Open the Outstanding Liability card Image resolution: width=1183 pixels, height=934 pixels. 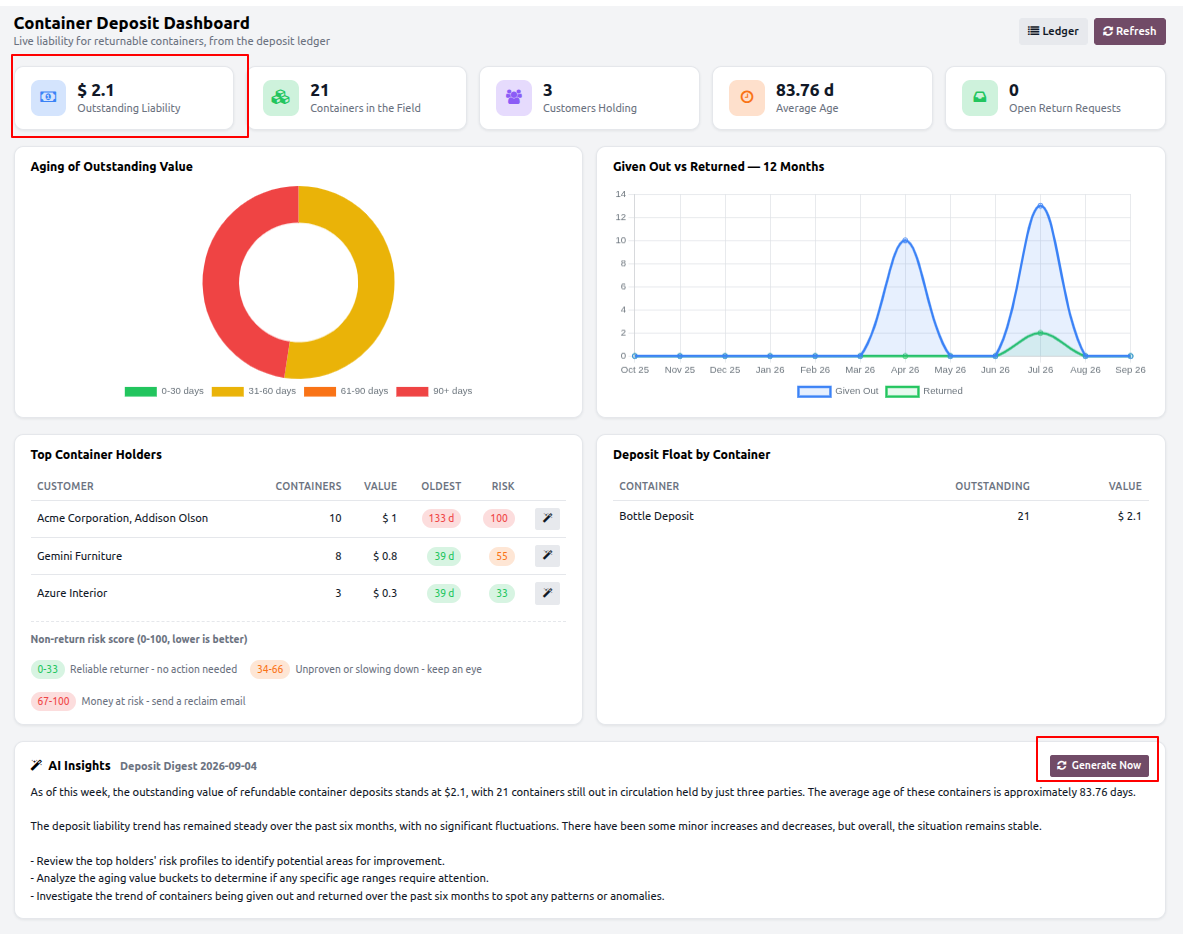(x=124, y=98)
